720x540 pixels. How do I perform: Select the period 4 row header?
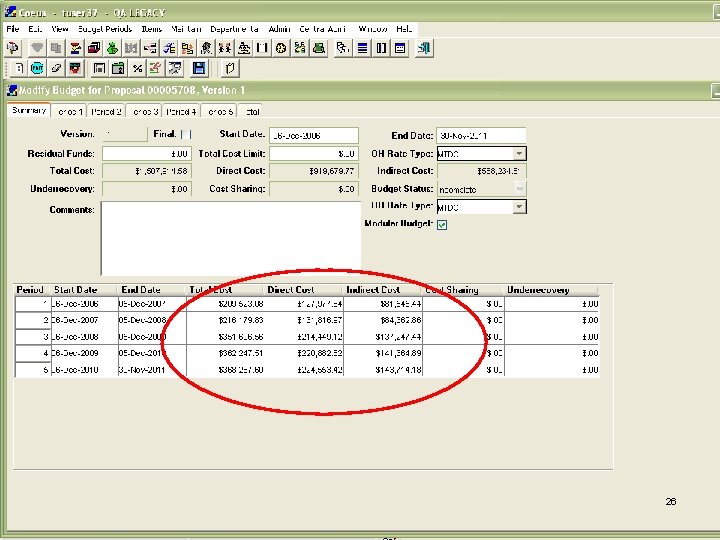33,353
